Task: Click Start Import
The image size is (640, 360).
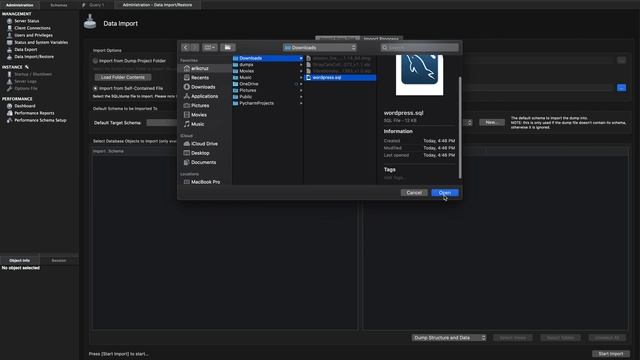Action: point(611,354)
